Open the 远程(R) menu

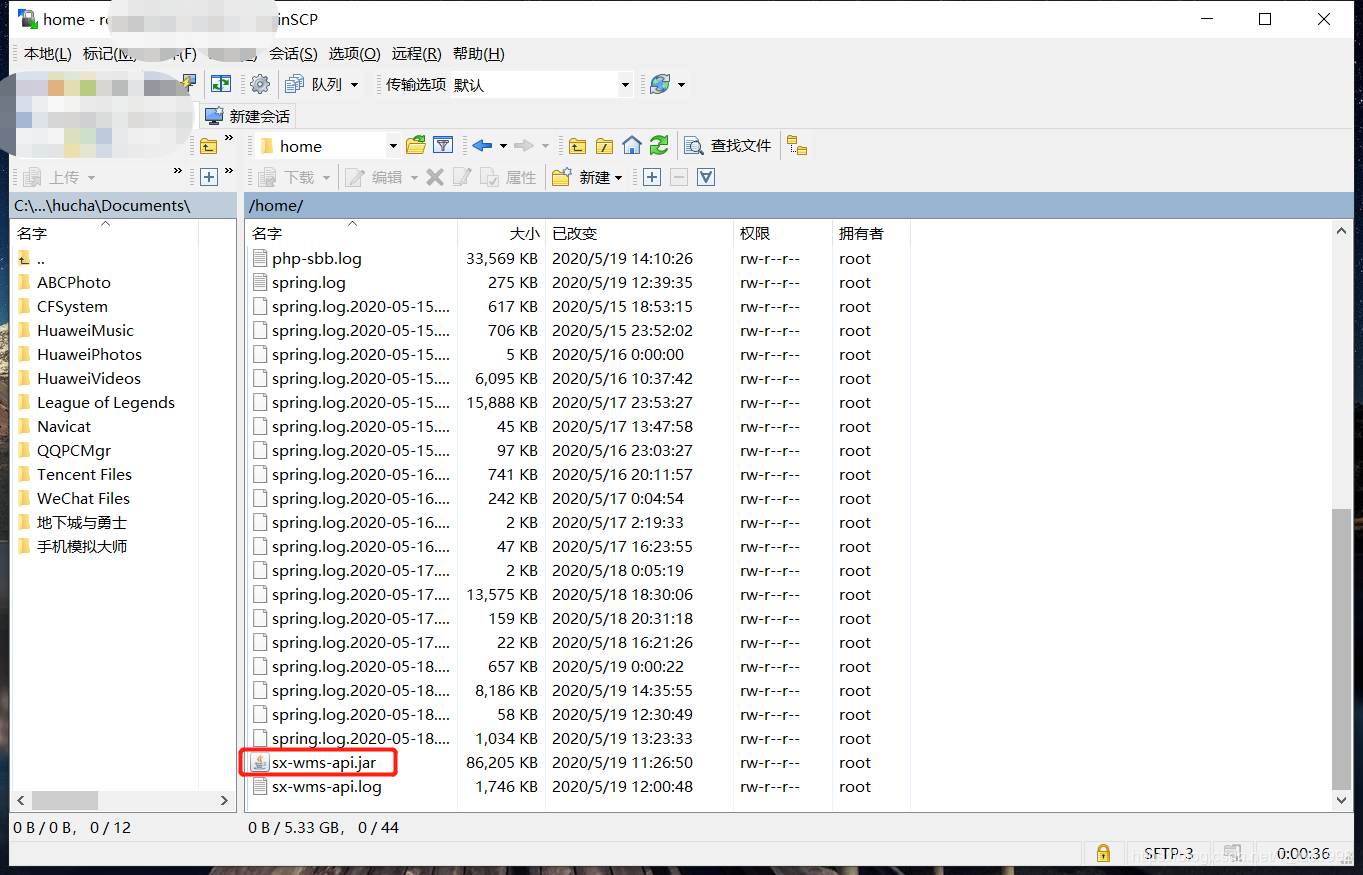point(417,54)
